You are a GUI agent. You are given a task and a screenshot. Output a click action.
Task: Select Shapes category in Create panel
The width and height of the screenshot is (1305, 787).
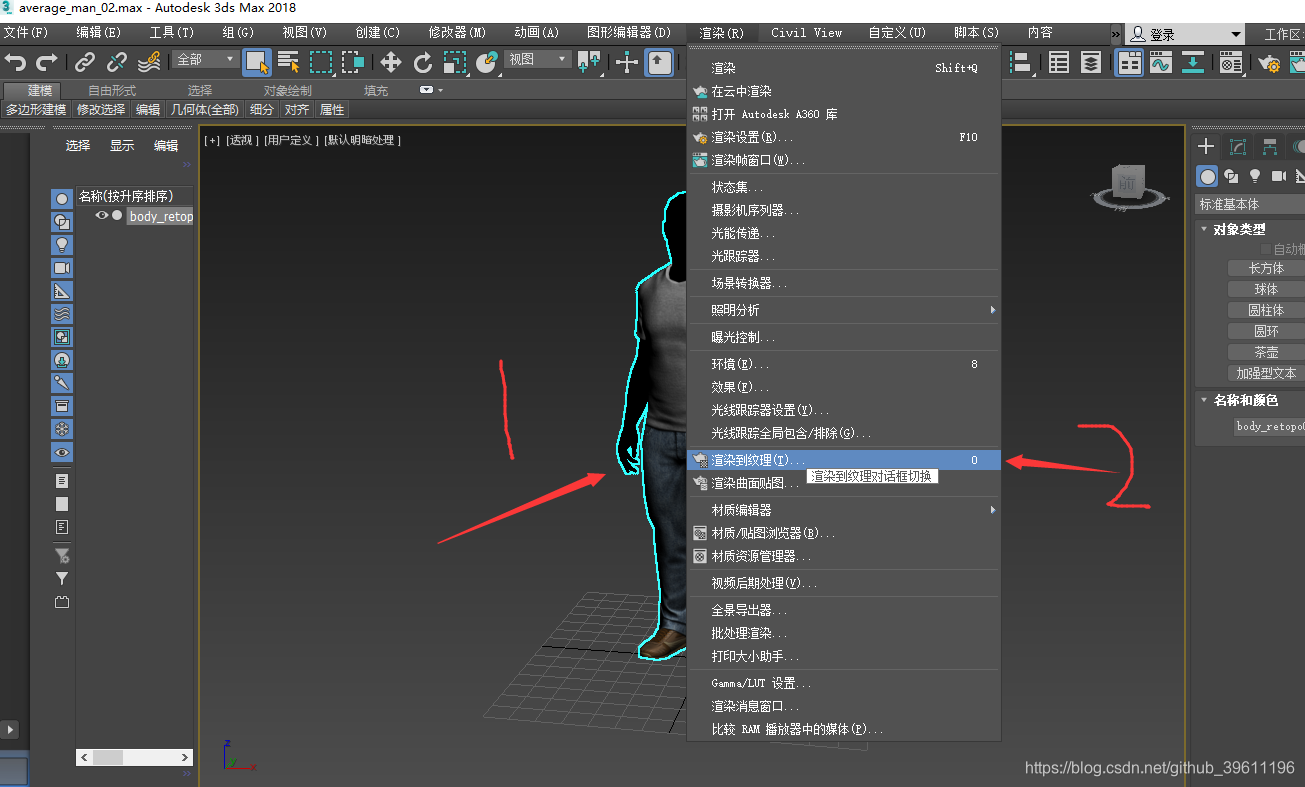coord(1231,176)
